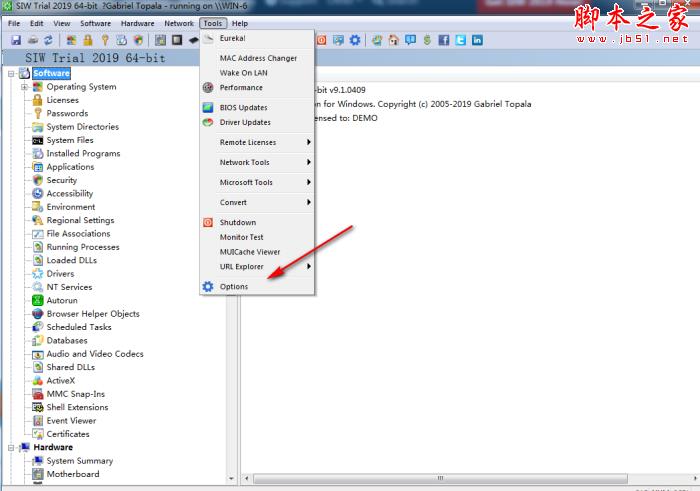Viewport: 700px width, 491px height.
Task: Open the View menu
Action: (62, 23)
